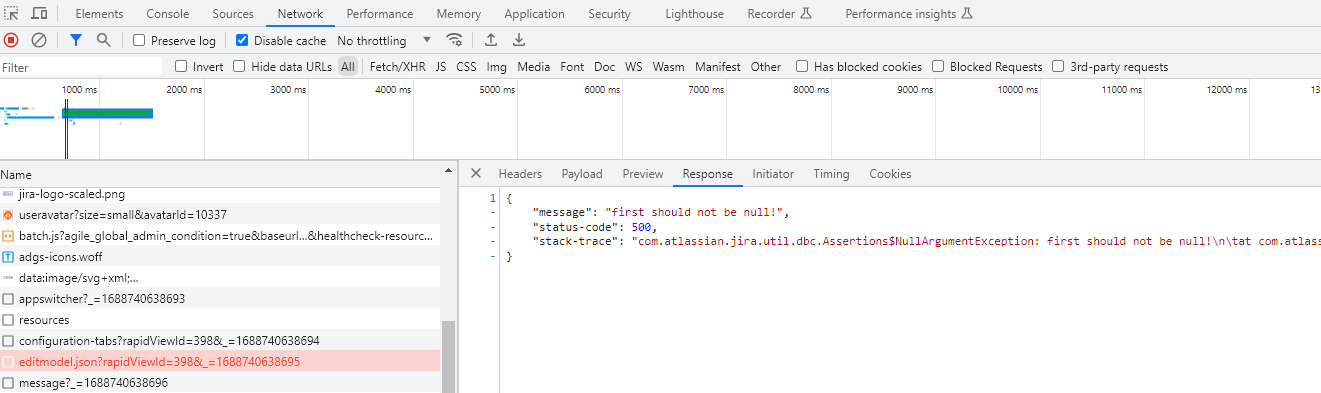1321x393 pixels.
Task: Select the editmodel.json failed request
Action: 220,362
